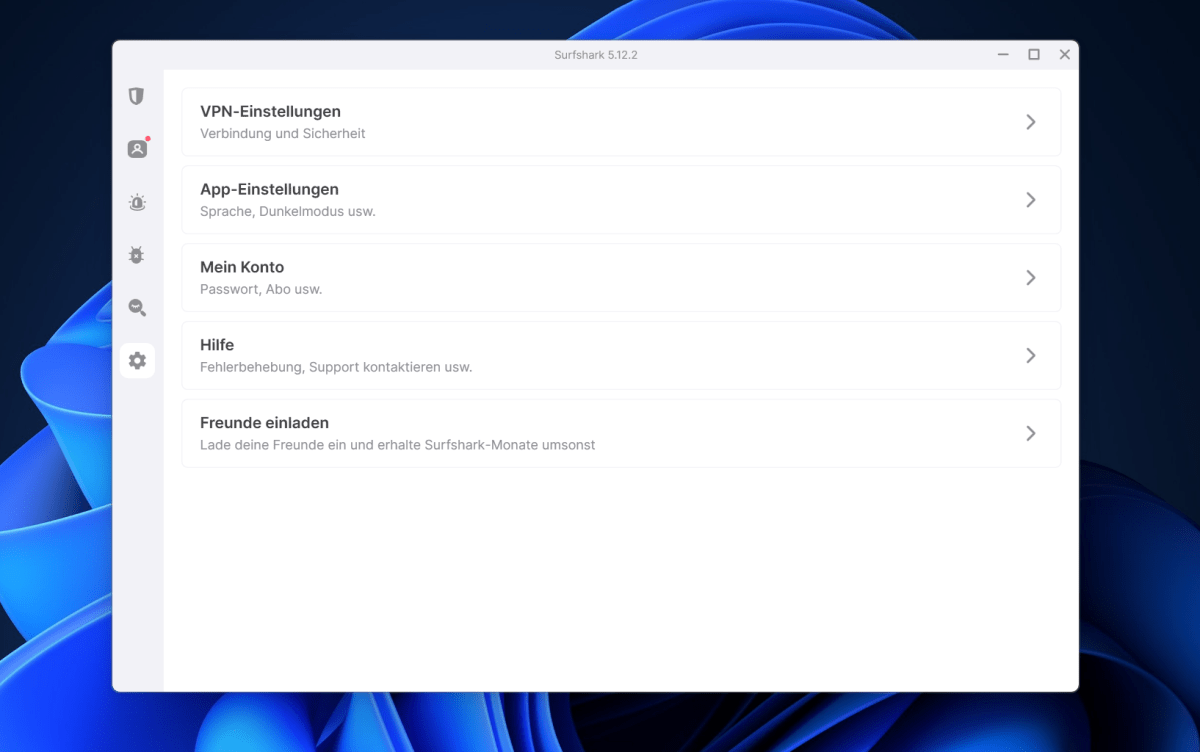Click the chevron arrow beside Hilfe
The image size is (1200, 752).
[1030, 356]
